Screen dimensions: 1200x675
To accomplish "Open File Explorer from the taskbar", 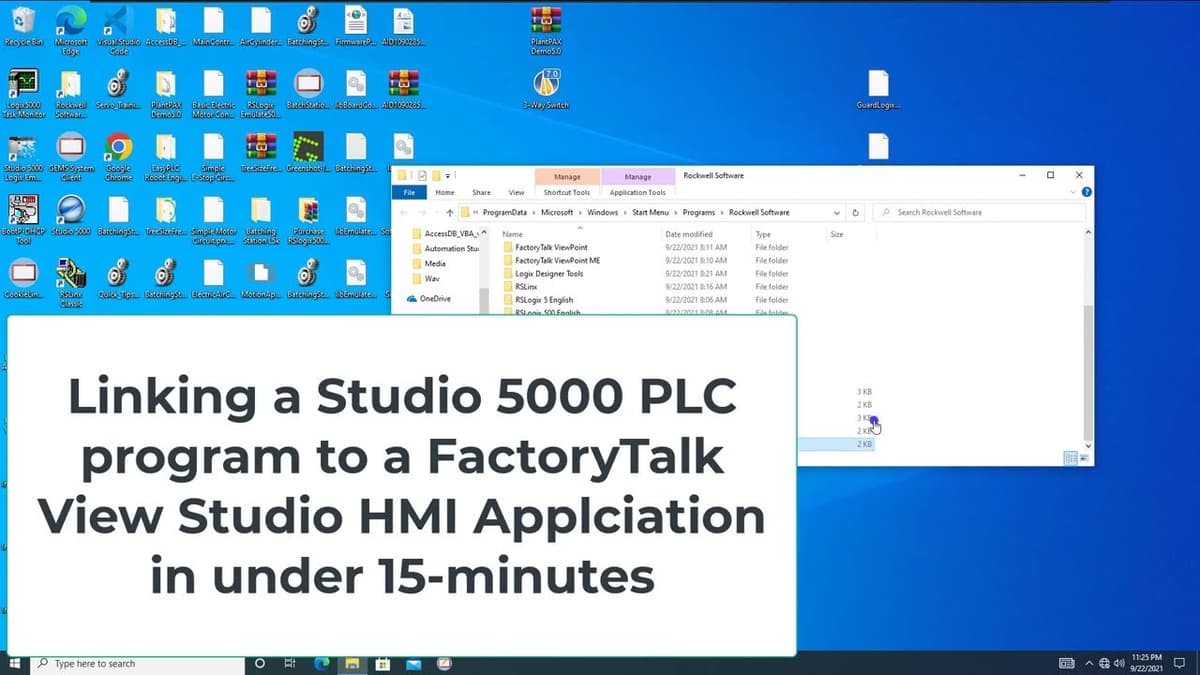I will click(352, 662).
